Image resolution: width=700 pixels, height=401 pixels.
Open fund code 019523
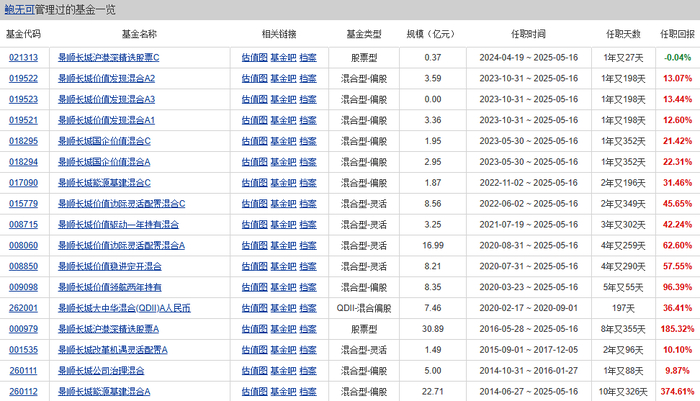point(24,99)
